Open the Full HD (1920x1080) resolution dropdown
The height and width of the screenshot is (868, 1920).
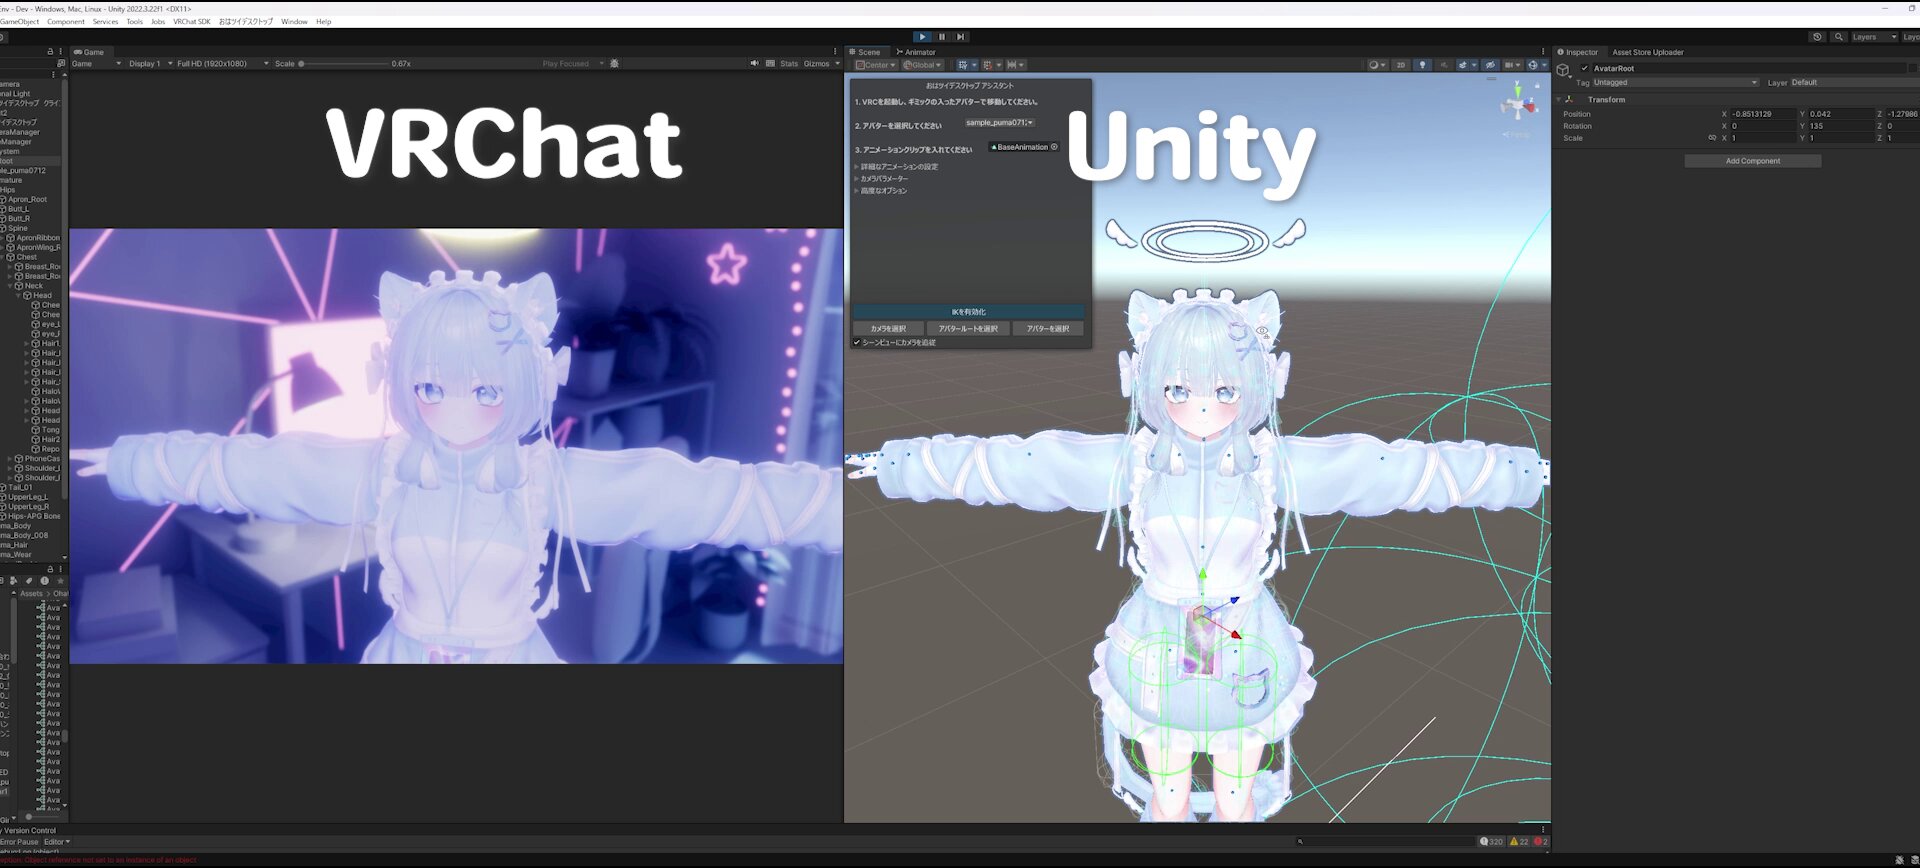(x=222, y=64)
